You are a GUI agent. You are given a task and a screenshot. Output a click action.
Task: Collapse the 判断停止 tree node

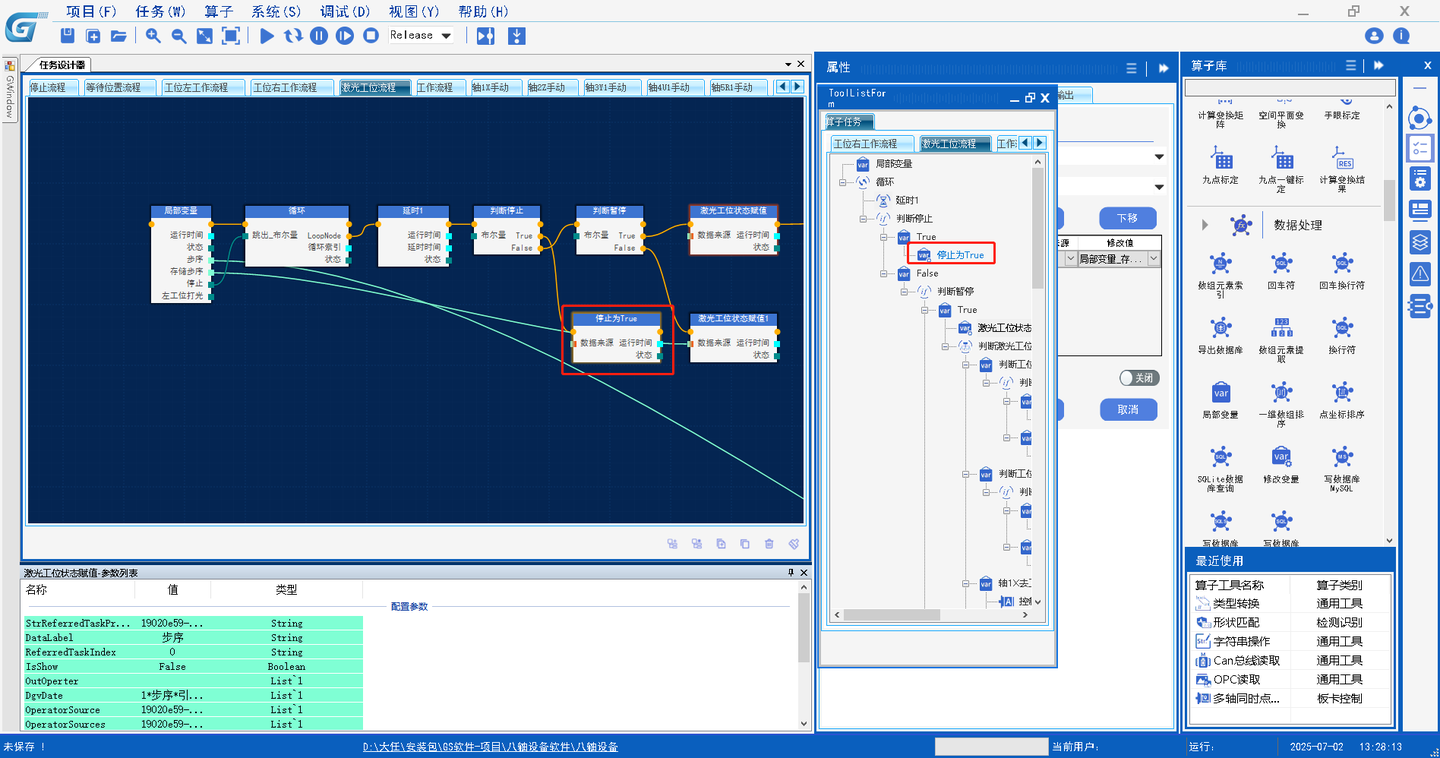(862, 218)
